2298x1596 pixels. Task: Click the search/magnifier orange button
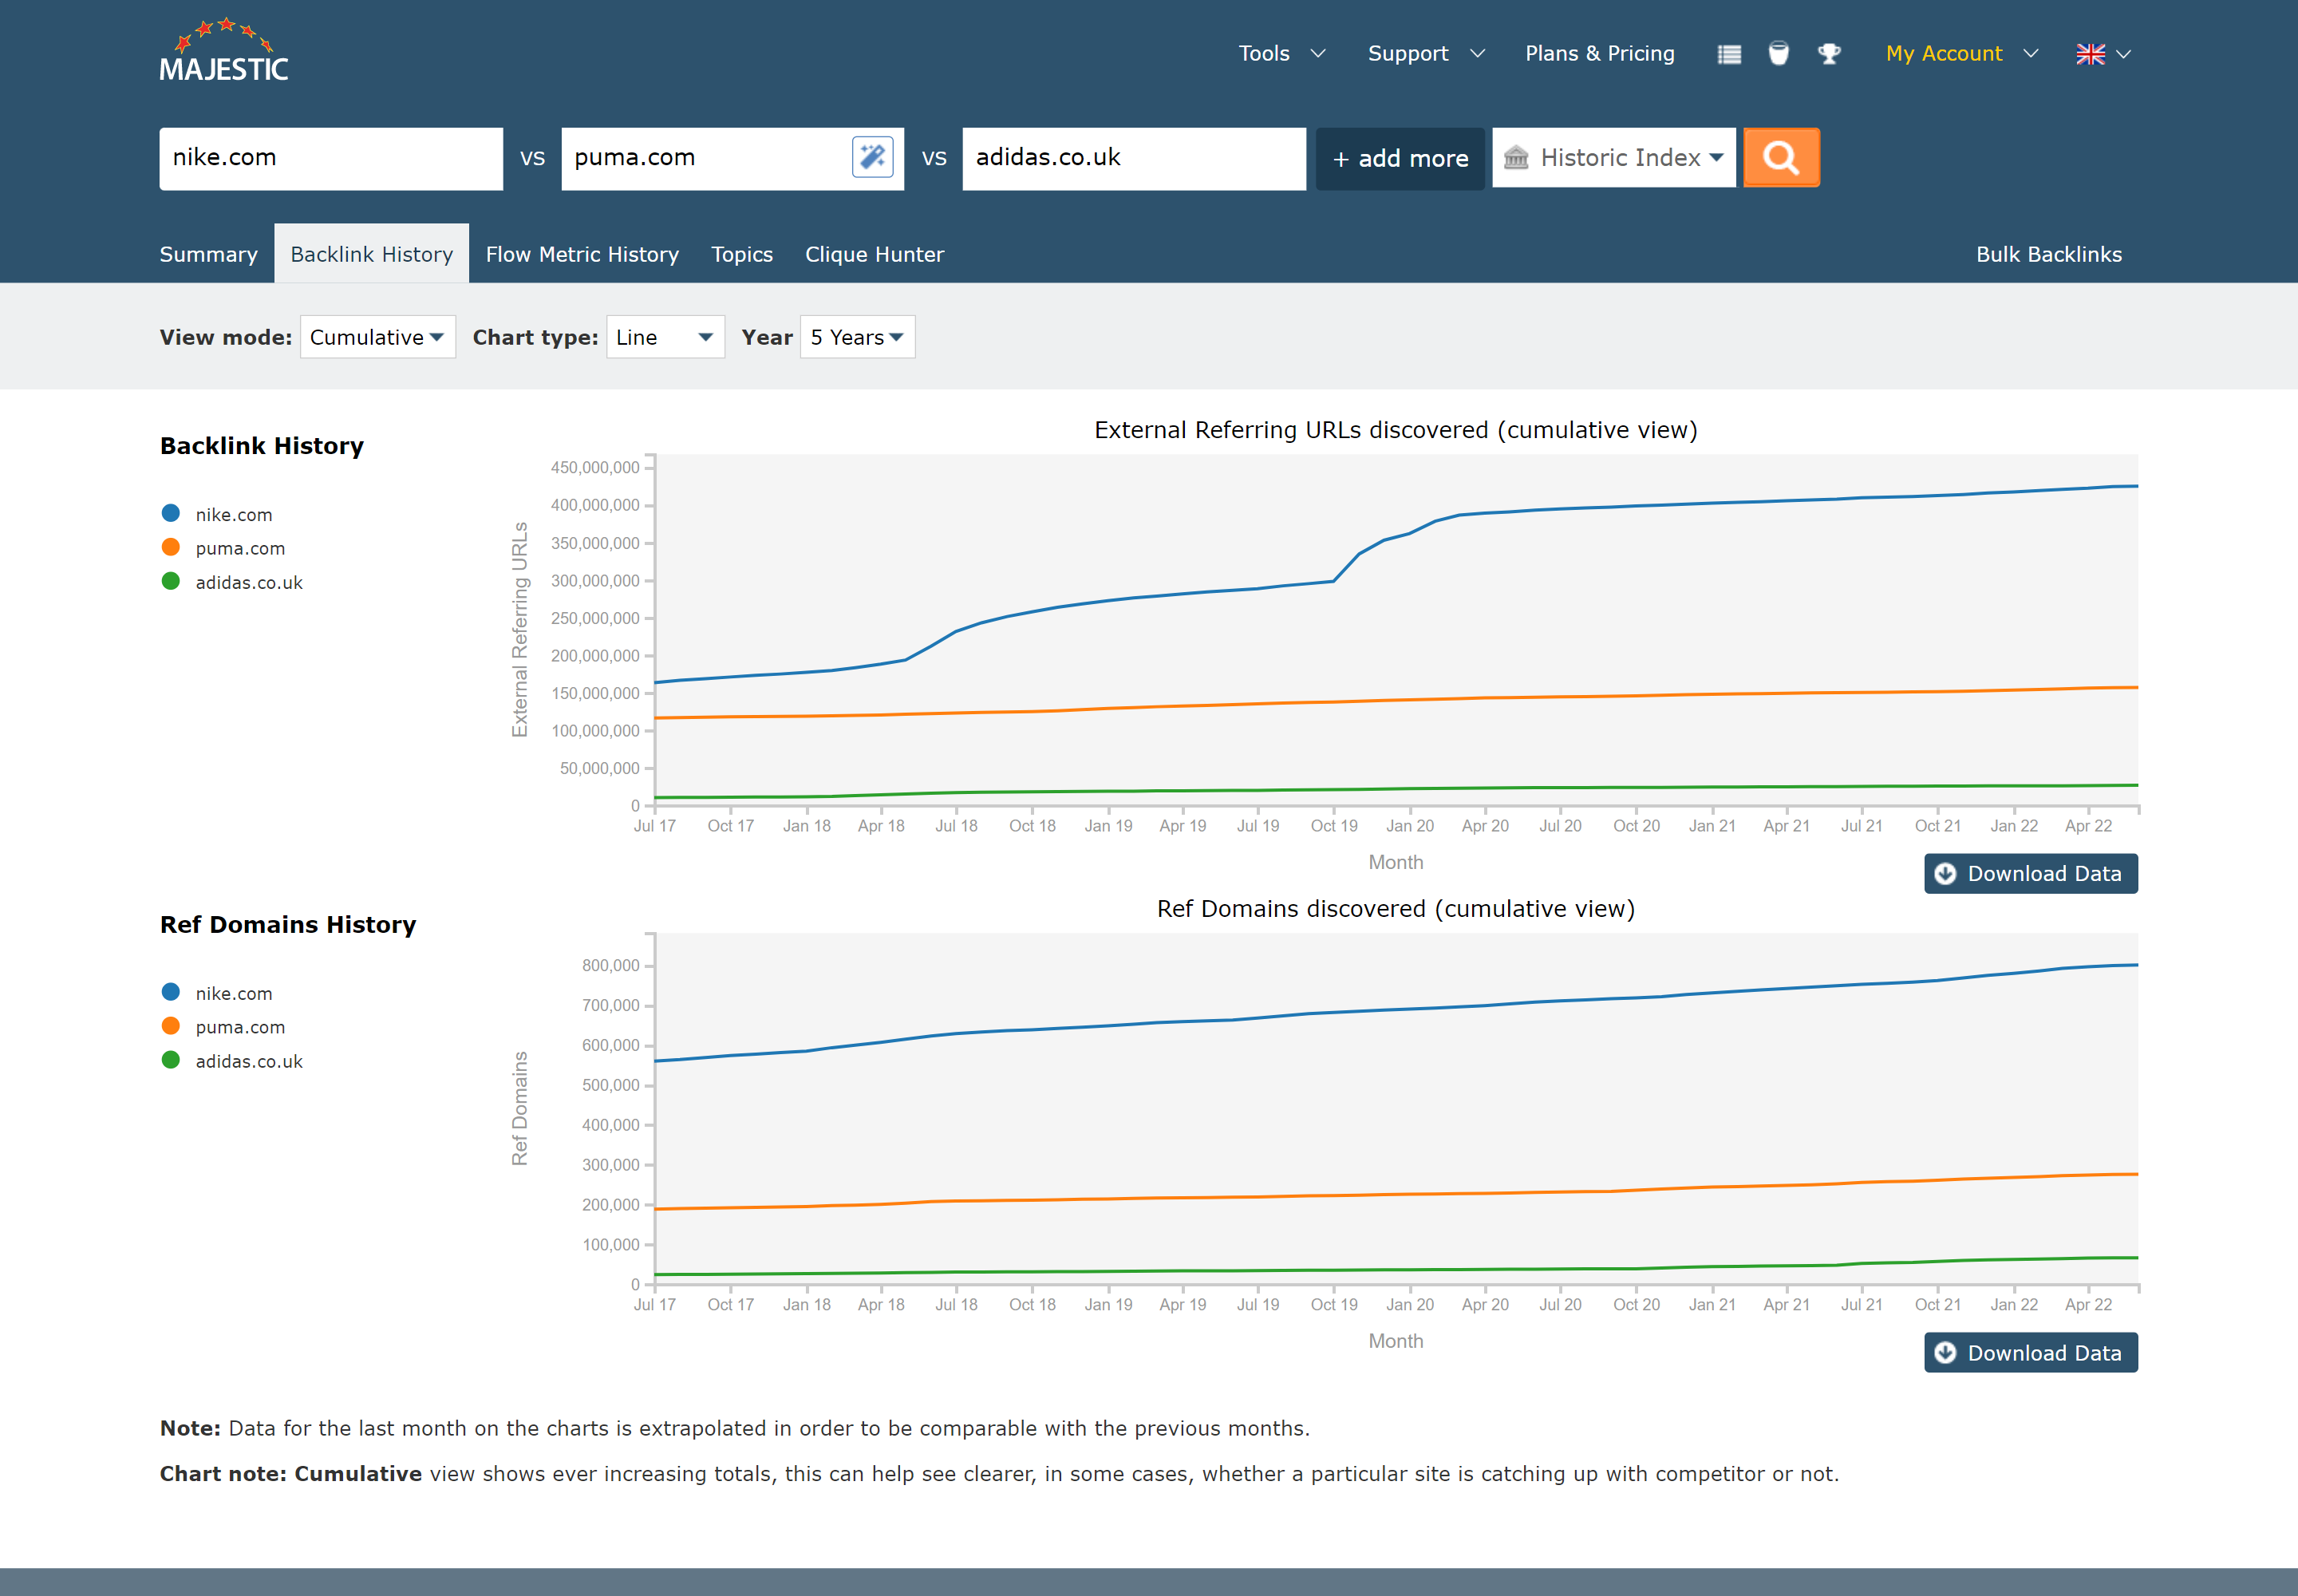(1779, 157)
